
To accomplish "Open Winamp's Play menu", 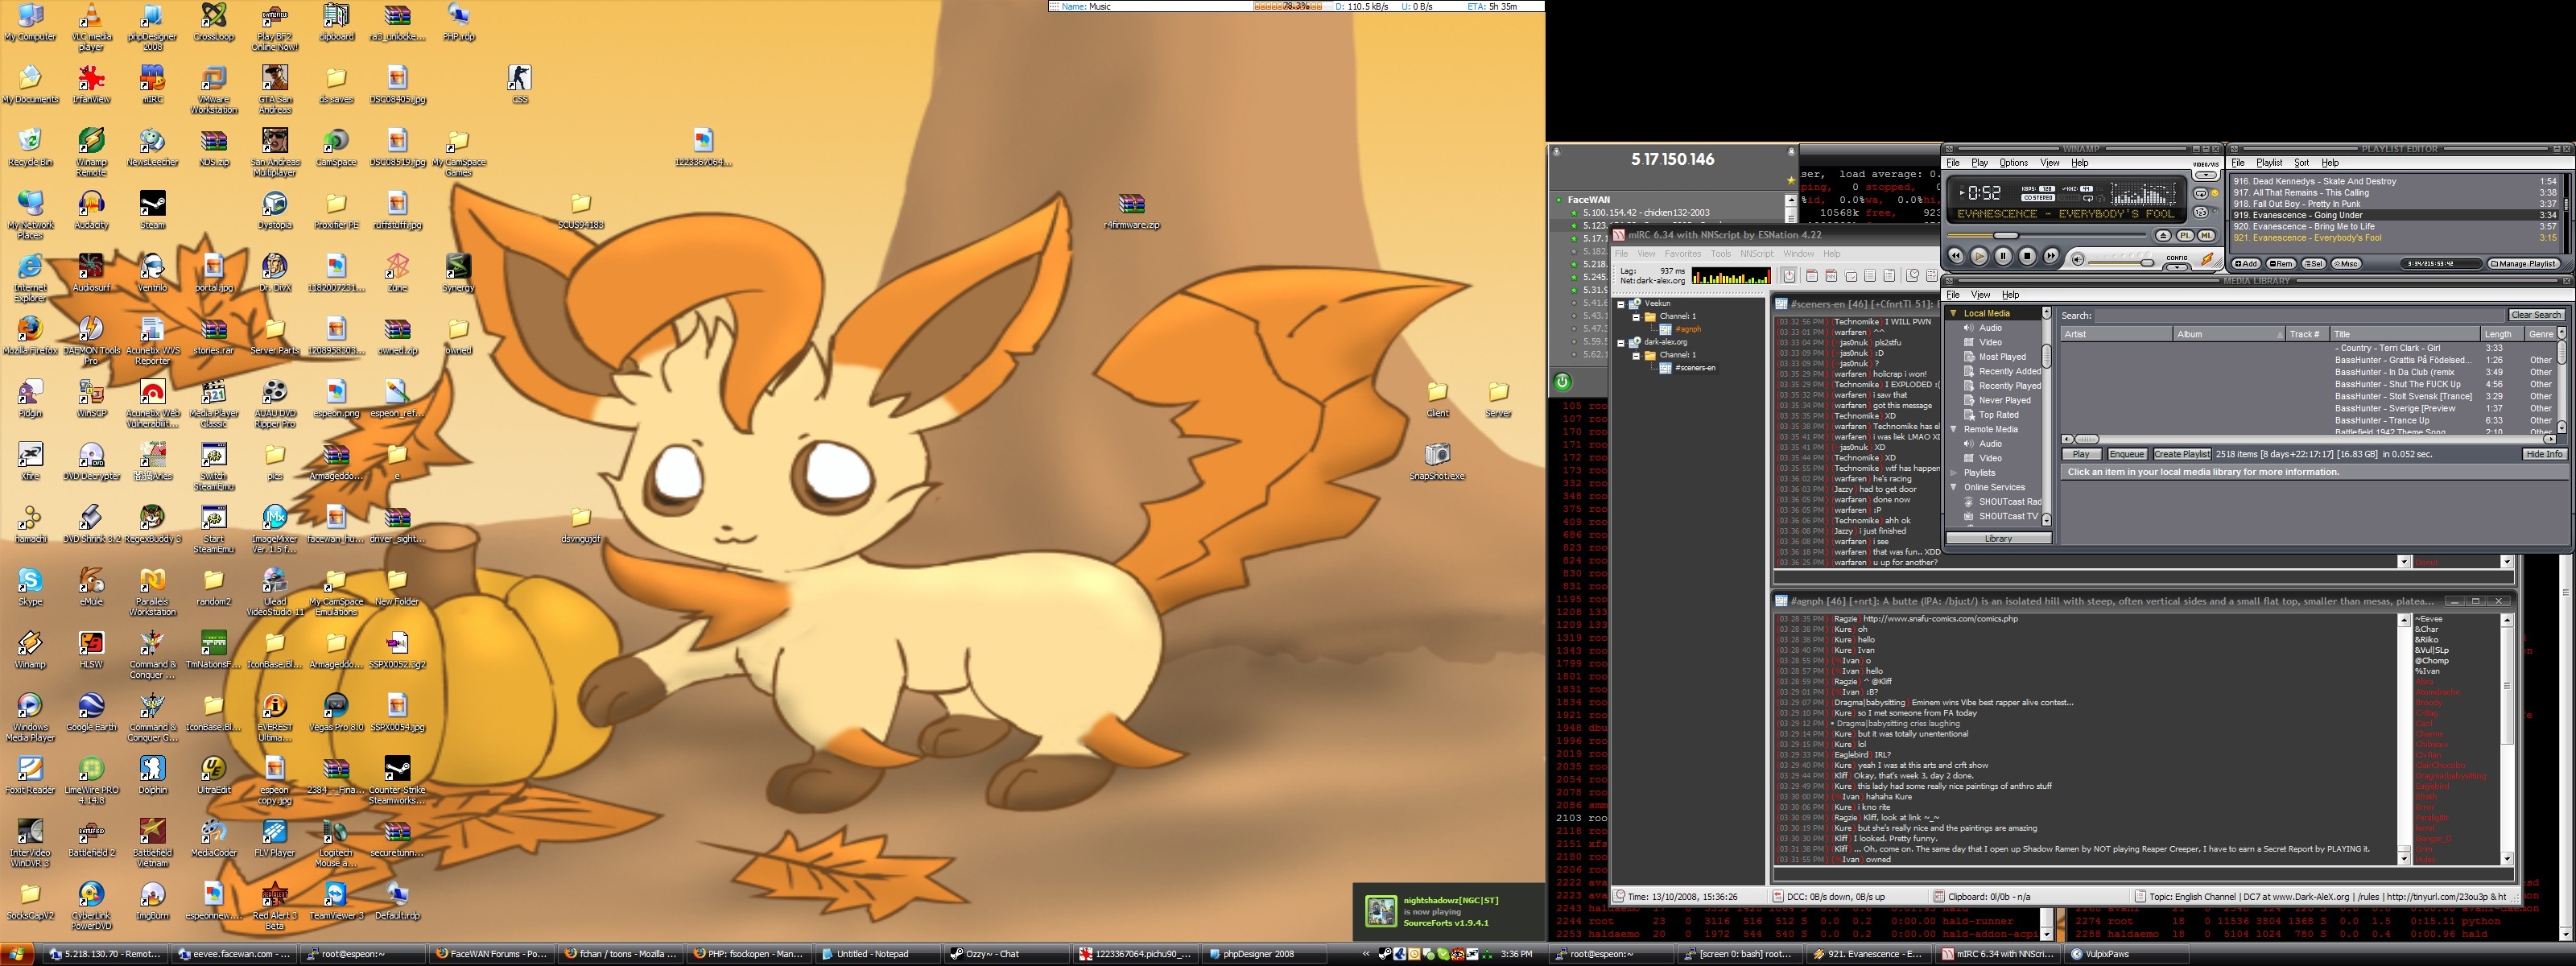I will coord(1980,163).
